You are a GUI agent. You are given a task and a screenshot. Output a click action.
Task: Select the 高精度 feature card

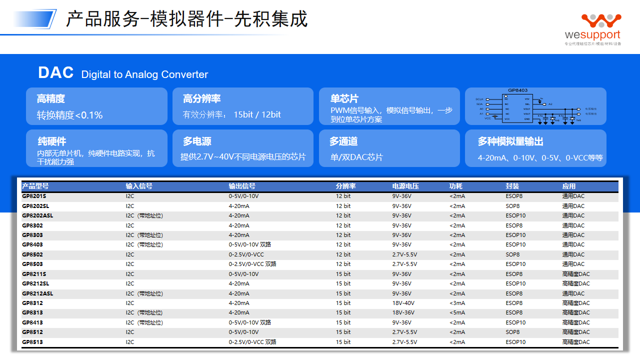[x=97, y=106]
